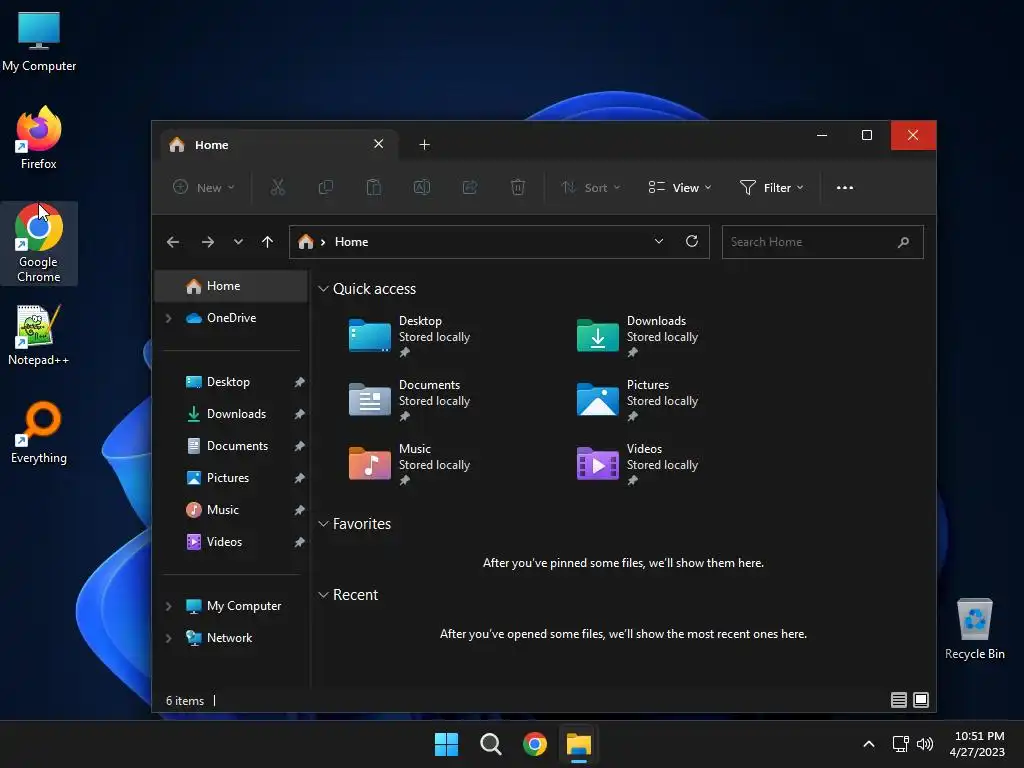Expand Network in navigation pane
Screen dimensions: 1024x768
click(168, 638)
